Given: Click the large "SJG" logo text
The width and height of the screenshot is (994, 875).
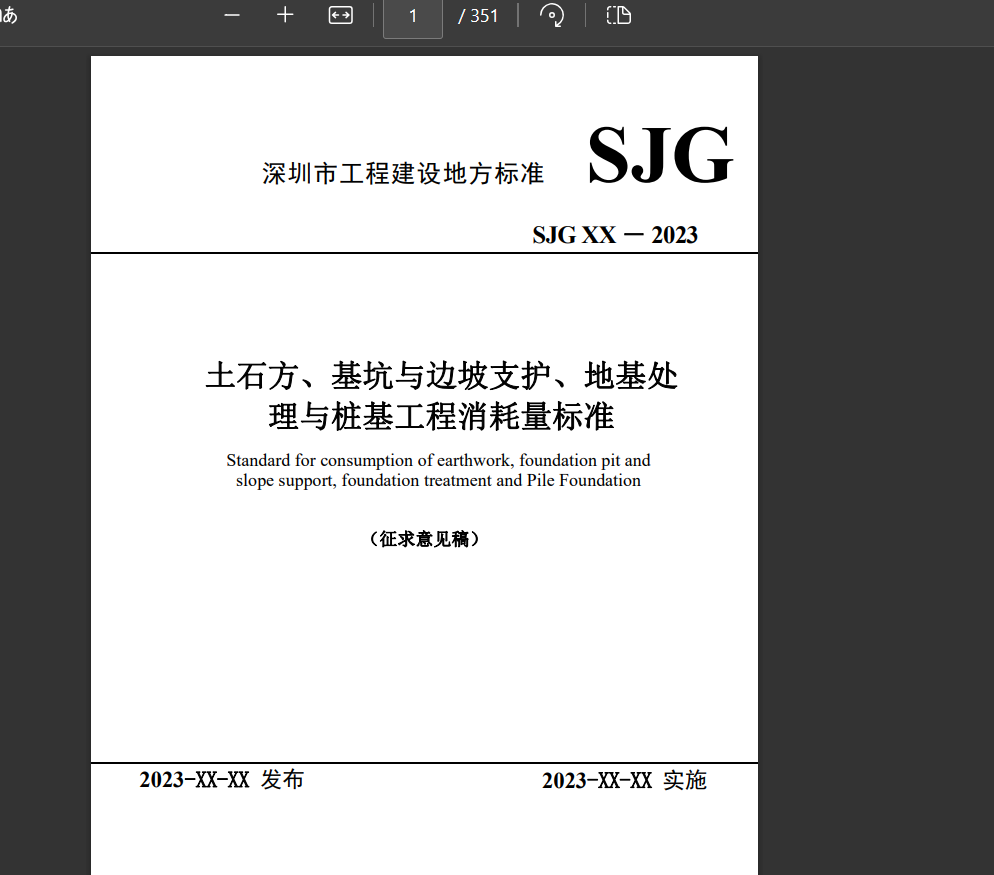Looking at the screenshot, I should click(660, 154).
